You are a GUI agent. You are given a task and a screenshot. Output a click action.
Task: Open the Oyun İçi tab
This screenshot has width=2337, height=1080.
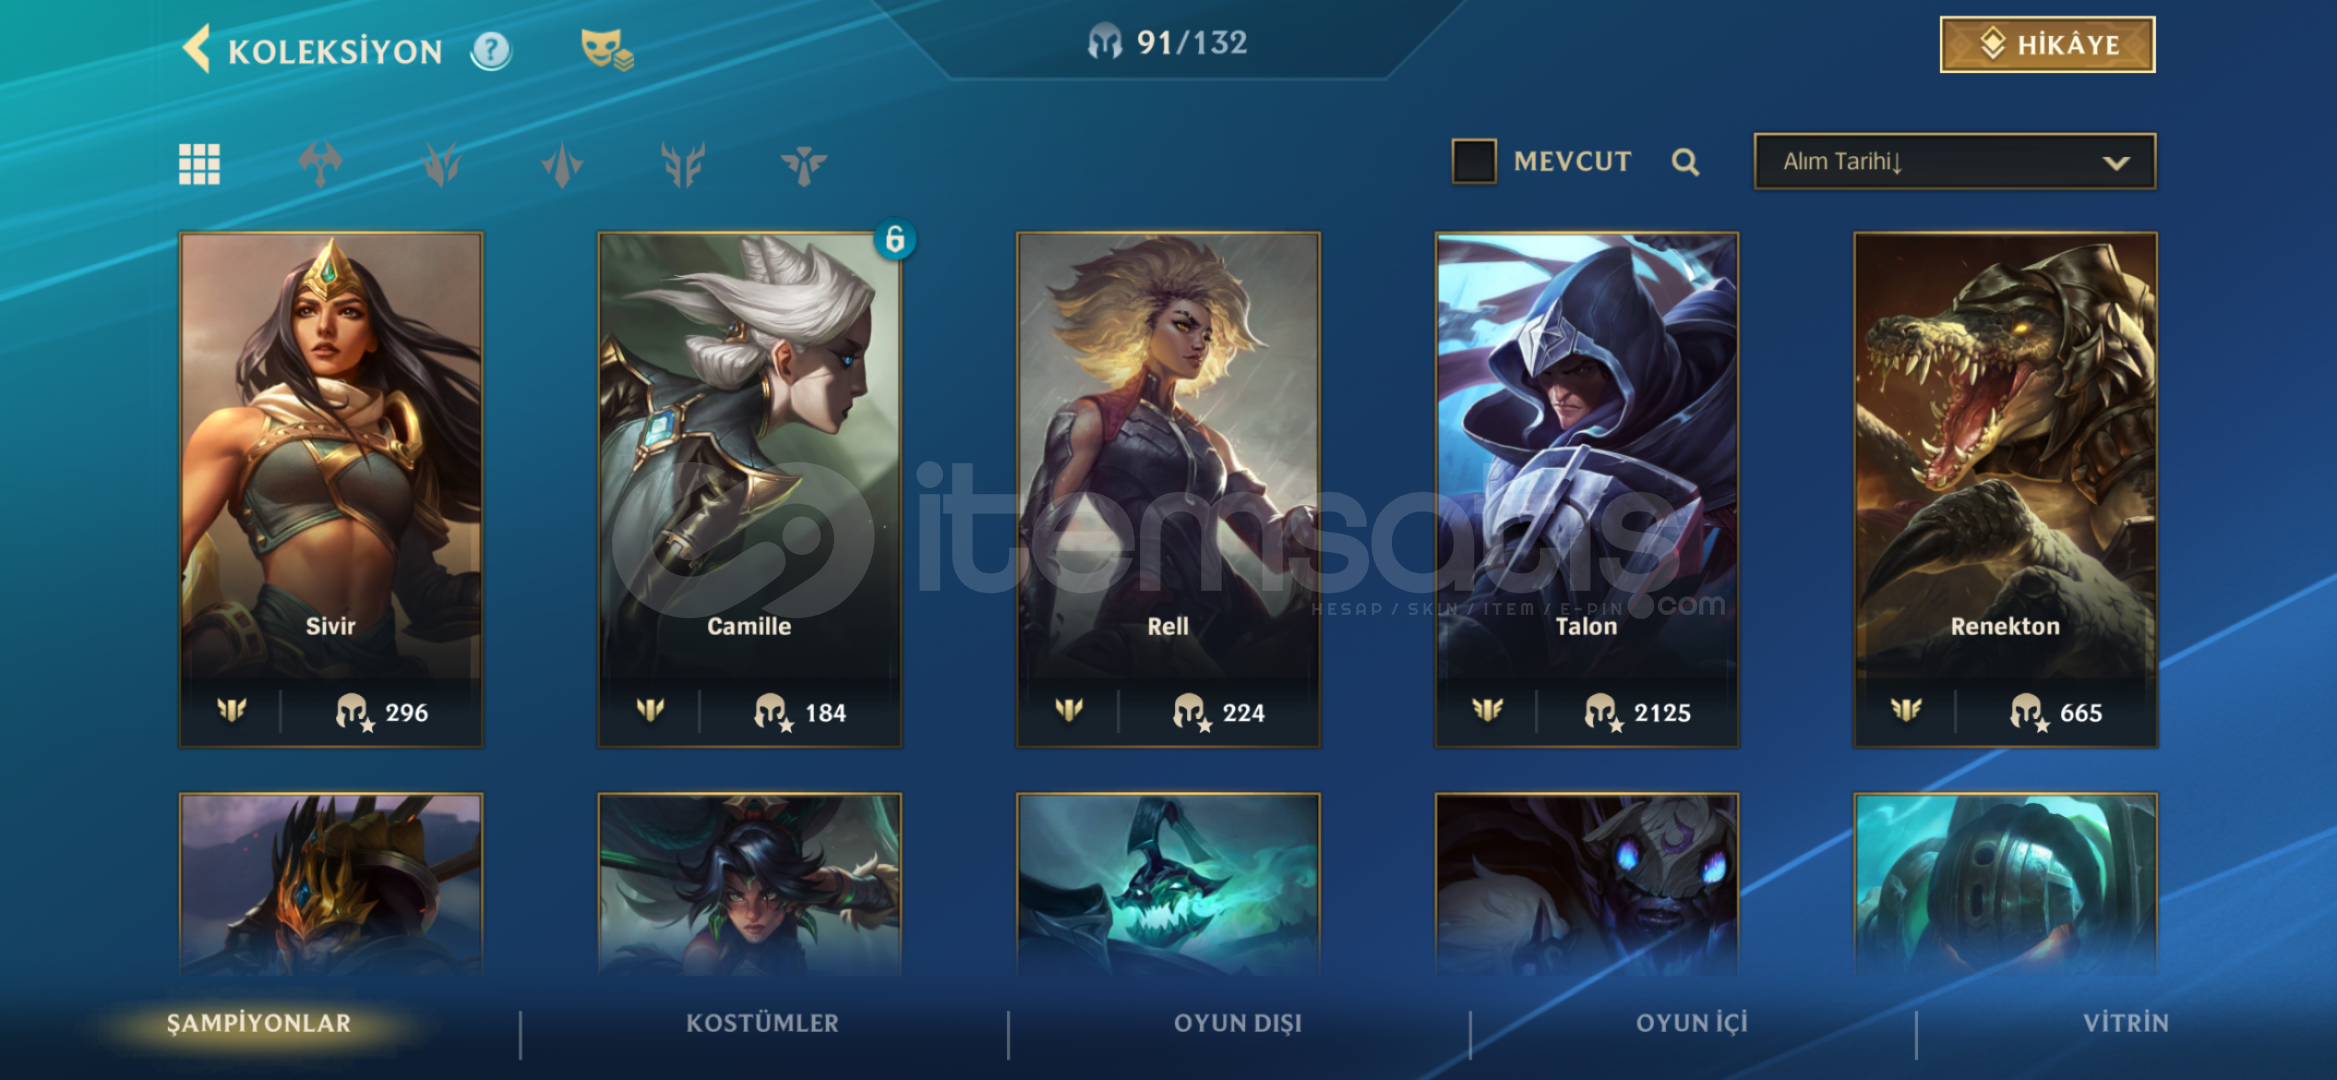tap(1692, 1023)
